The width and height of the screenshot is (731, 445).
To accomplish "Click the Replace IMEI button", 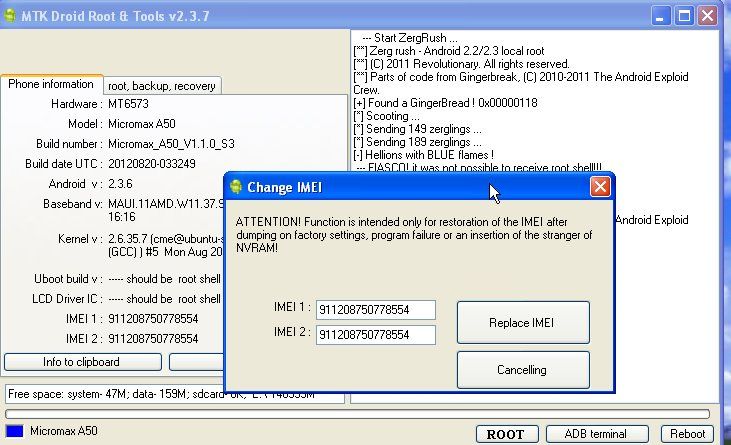I will [x=523, y=322].
